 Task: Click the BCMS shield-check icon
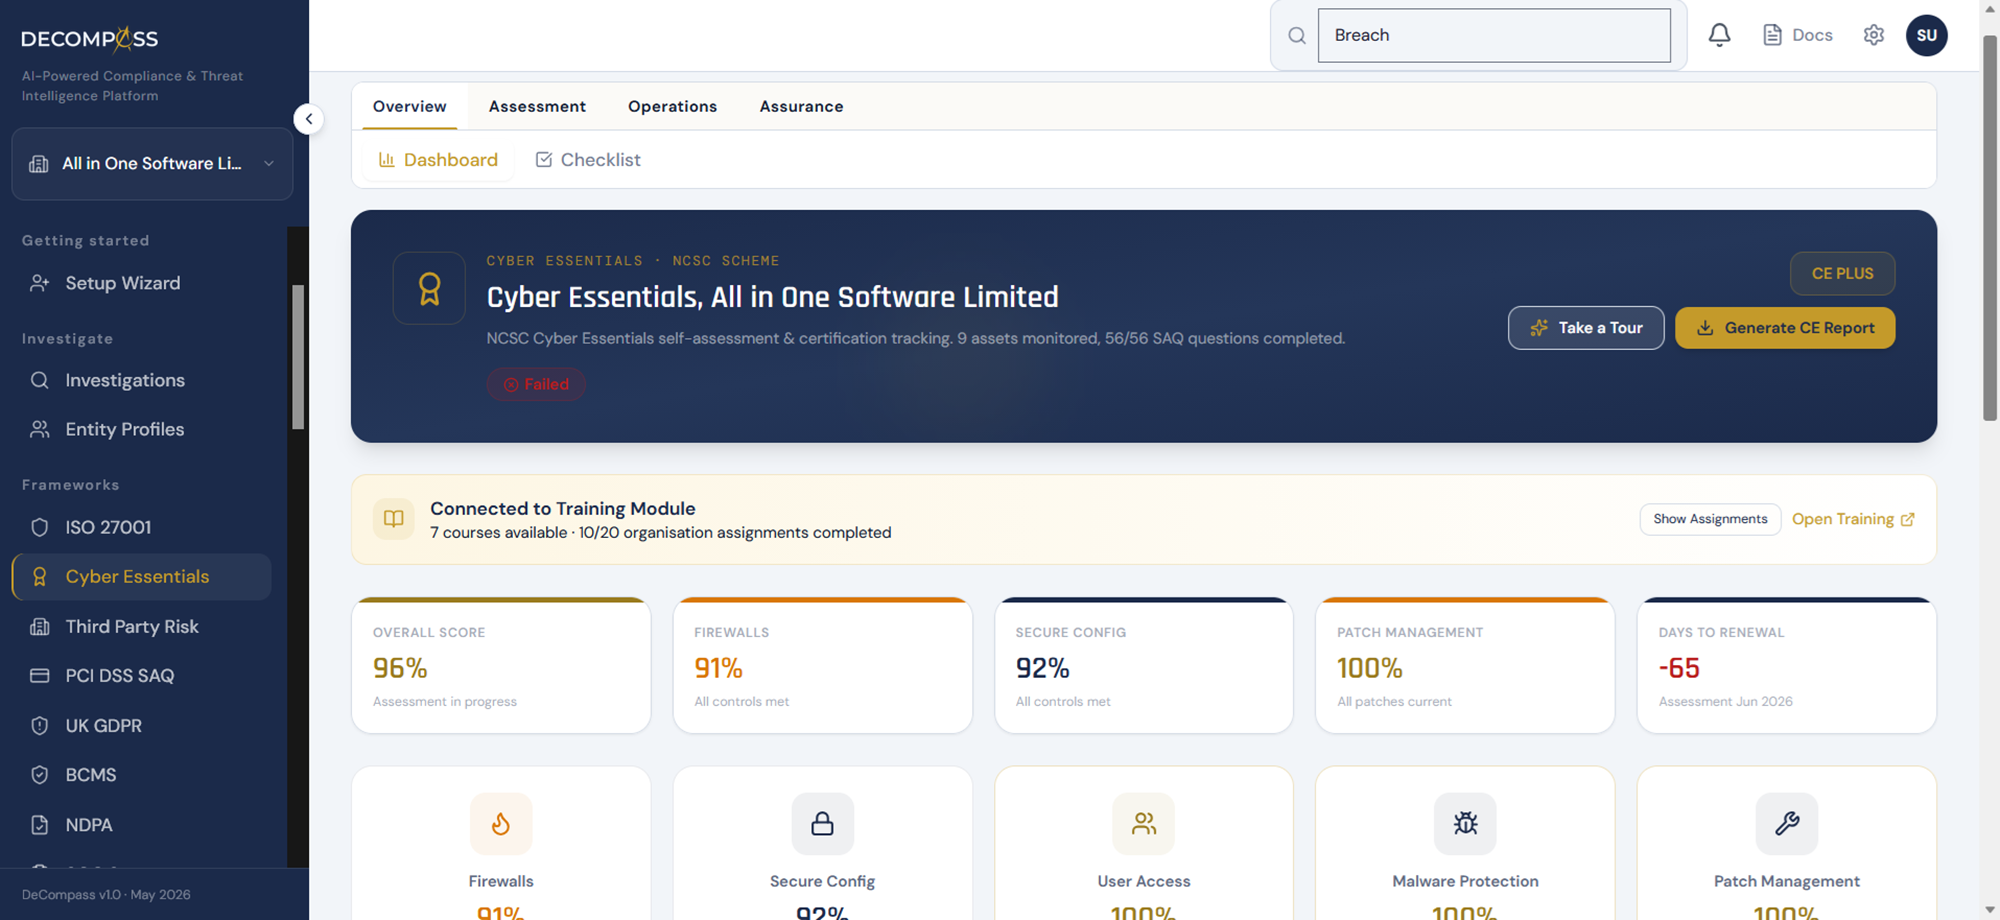pyautogui.click(x=39, y=775)
